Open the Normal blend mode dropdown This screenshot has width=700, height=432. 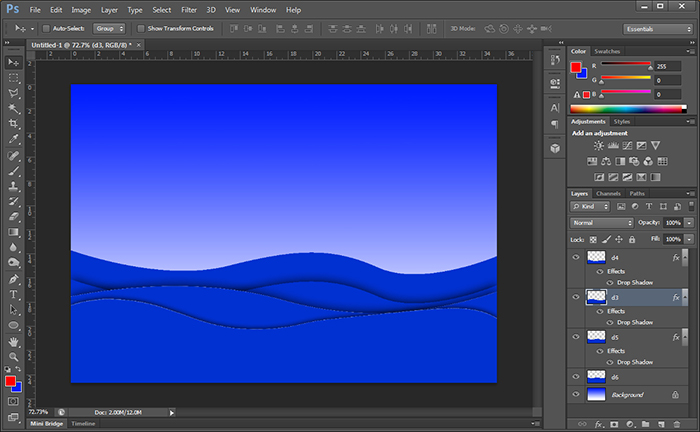[601, 222]
